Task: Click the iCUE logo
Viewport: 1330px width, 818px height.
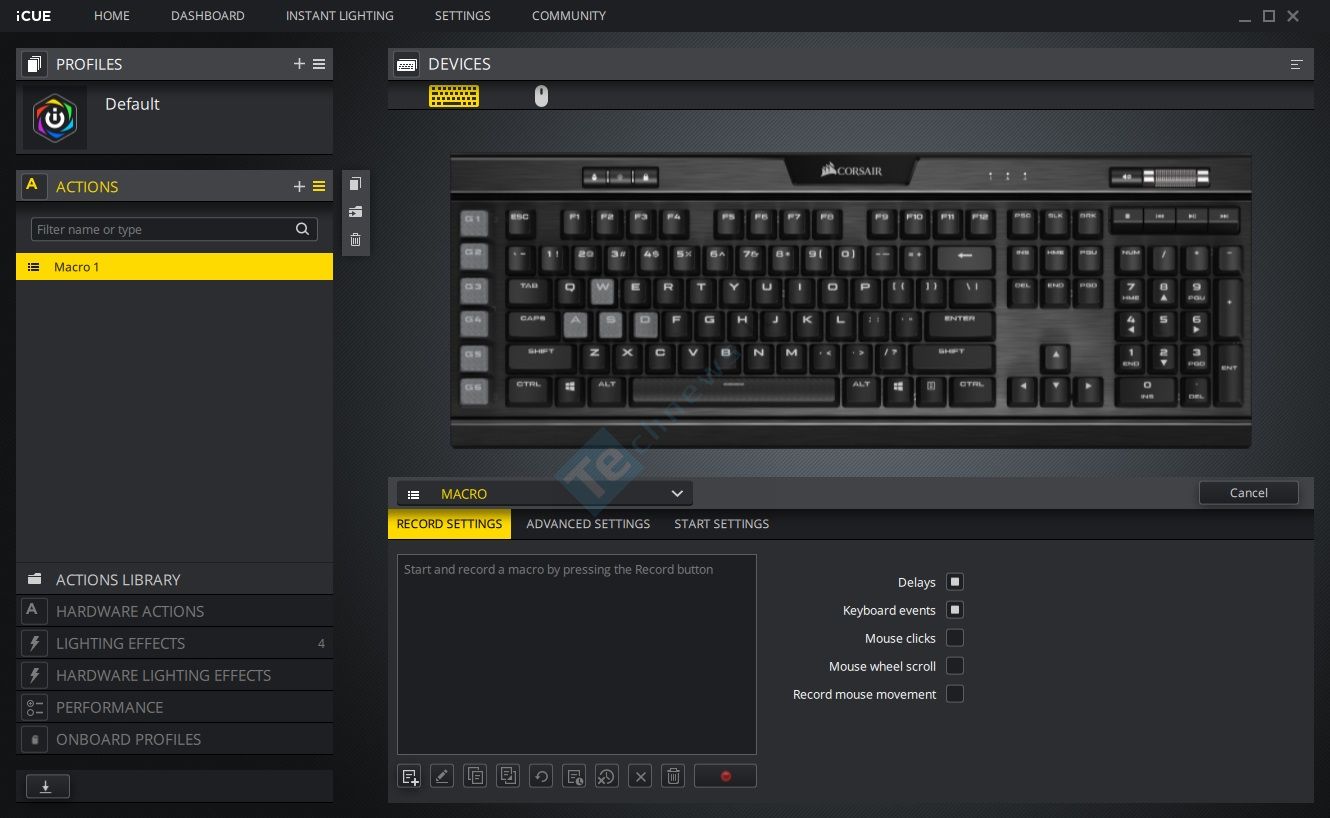Action: pos(33,16)
